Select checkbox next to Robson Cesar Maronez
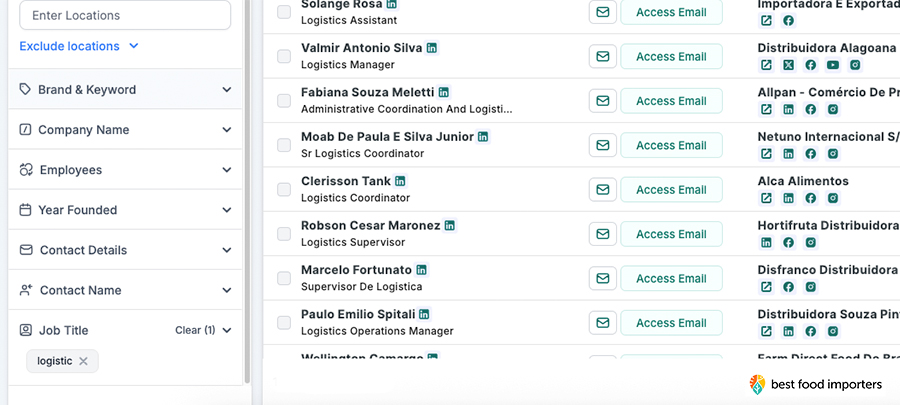 (x=284, y=234)
